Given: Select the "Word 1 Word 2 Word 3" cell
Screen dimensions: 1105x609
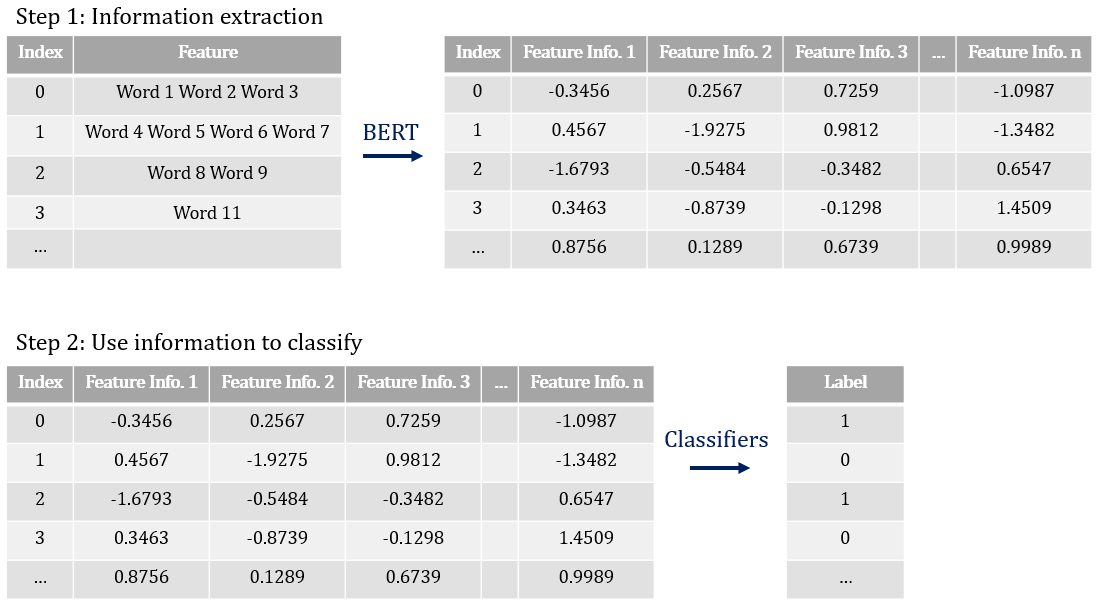Looking at the screenshot, I should (x=207, y=92).
